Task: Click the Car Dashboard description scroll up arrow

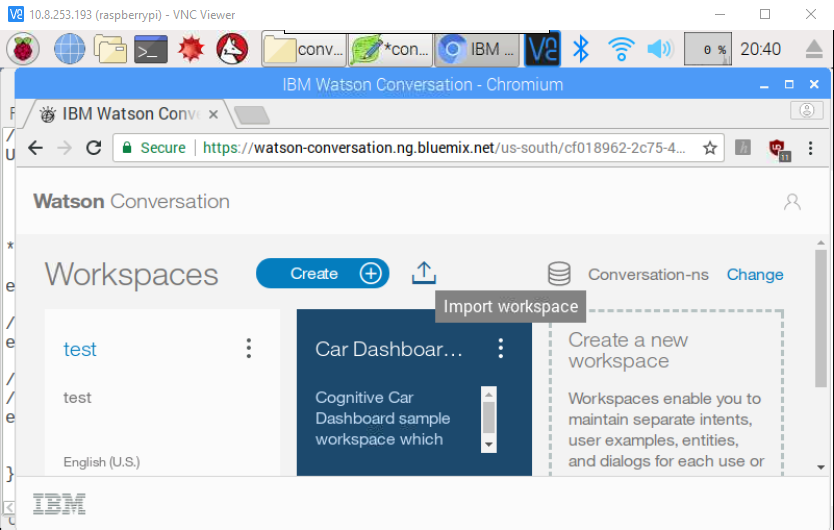Action: [488, 394]
